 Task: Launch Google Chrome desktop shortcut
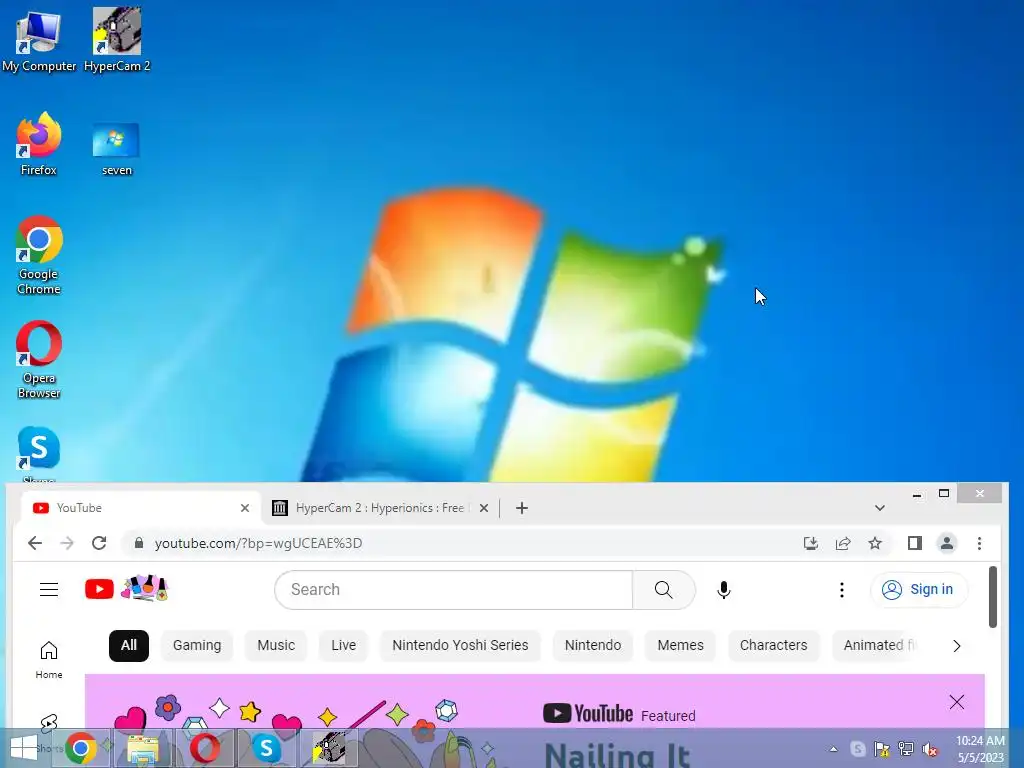pos(39,255)
